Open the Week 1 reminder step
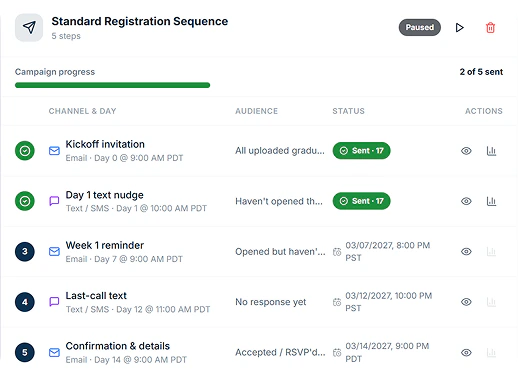The height and width of the screenshot is (375, 518). tap(105, 245)
